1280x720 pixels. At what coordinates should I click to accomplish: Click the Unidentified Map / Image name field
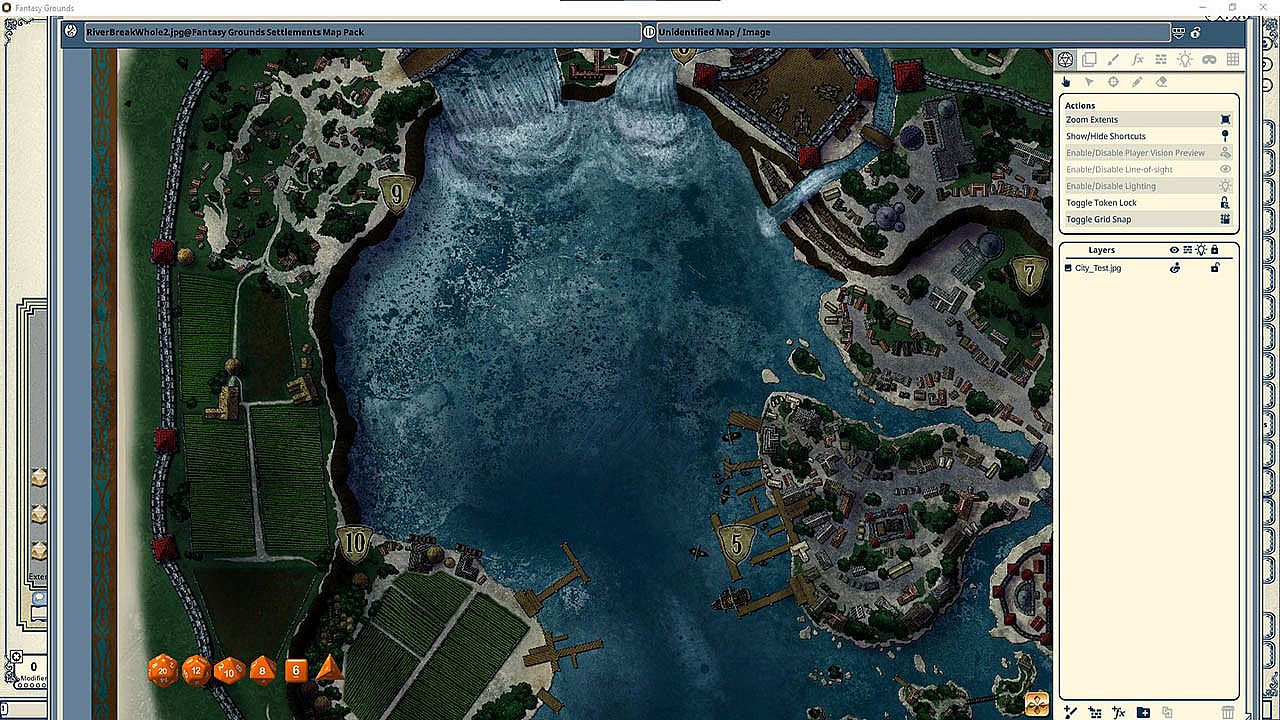(x=913, y=32)
